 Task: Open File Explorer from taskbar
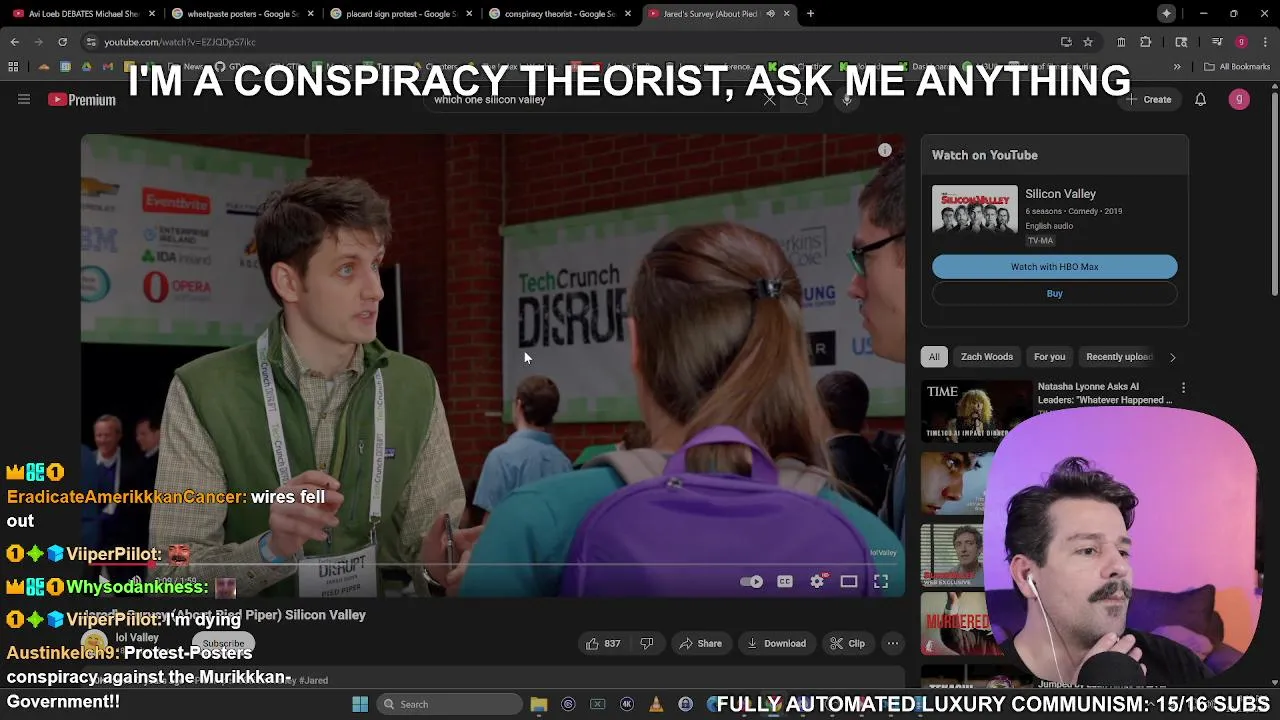pos(539,704)
